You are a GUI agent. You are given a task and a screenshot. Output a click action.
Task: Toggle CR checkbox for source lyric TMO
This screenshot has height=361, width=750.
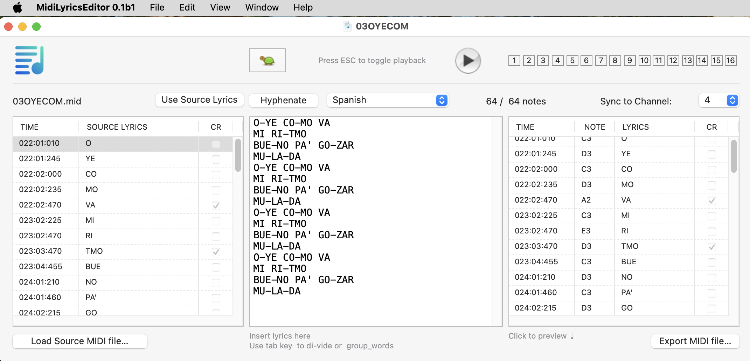tap(216, 251)
